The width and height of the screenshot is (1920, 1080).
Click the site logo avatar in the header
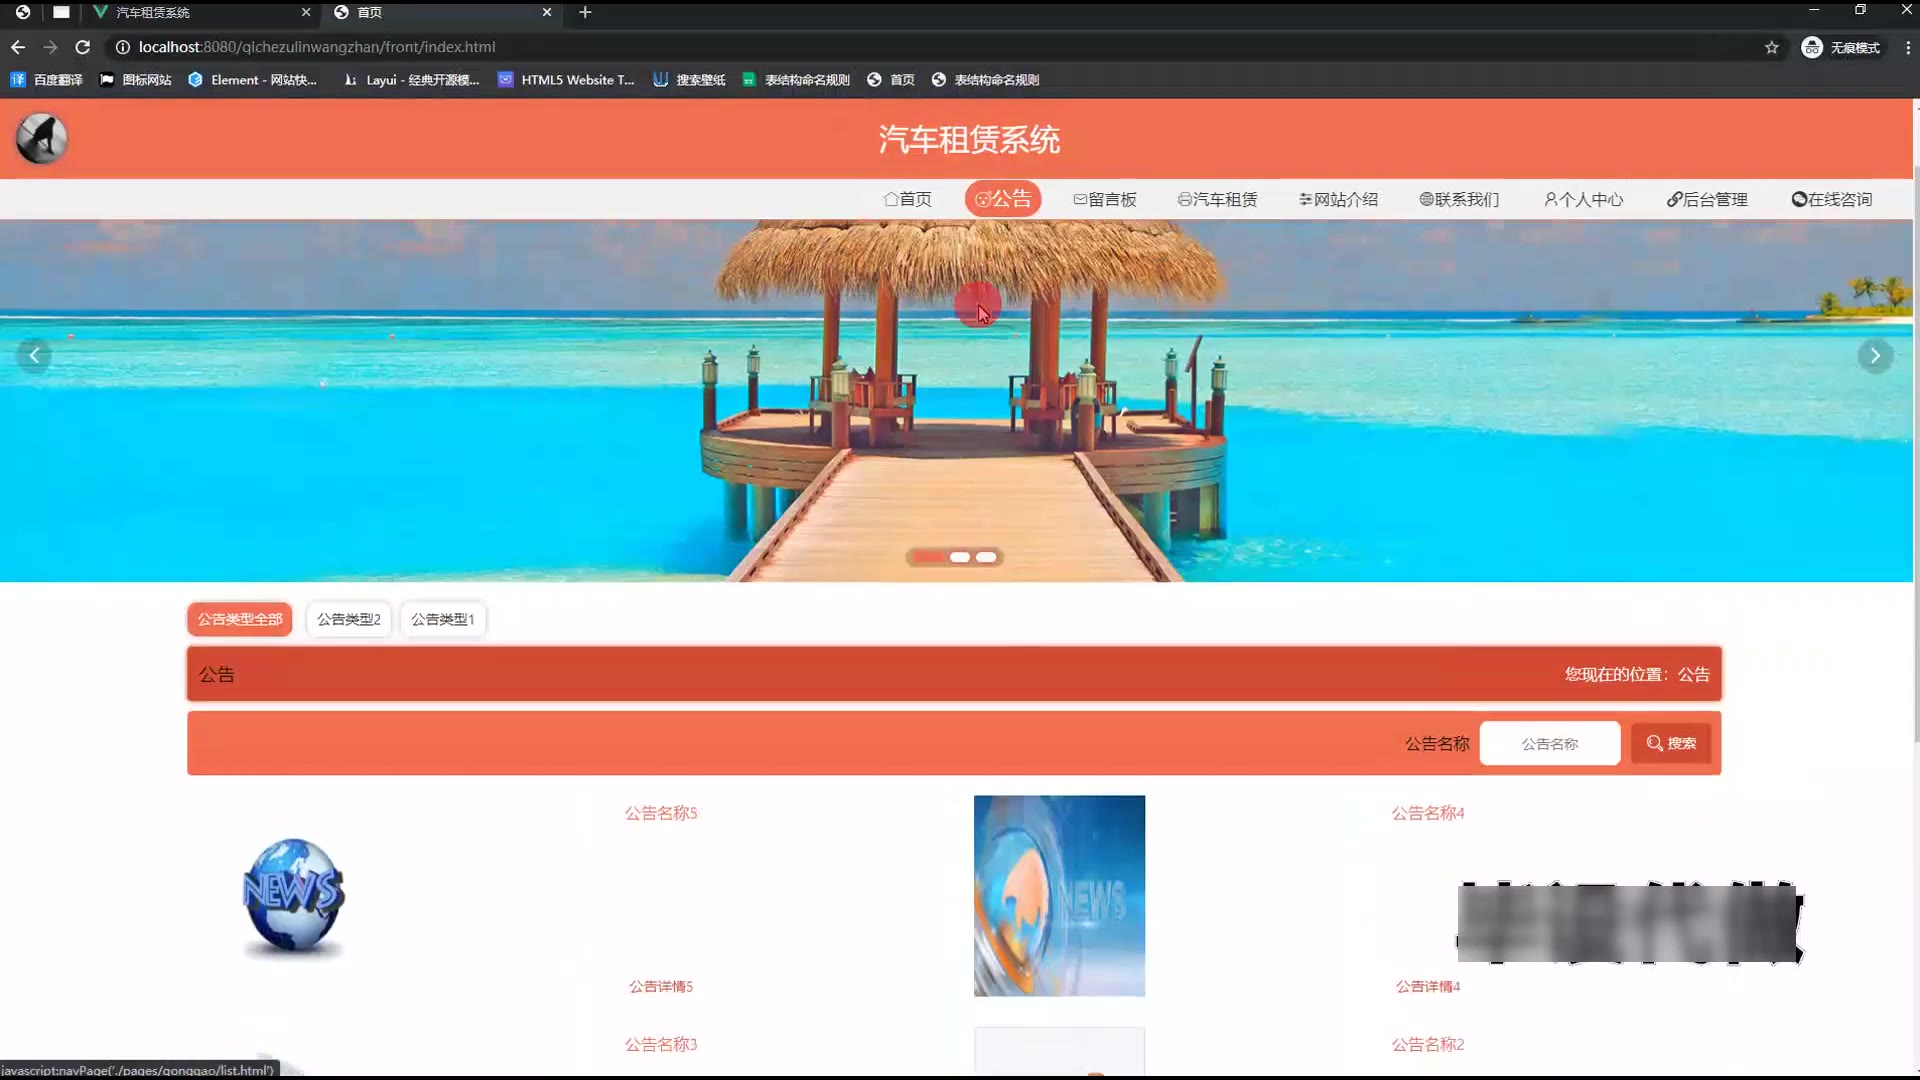[x=41, y=139]
